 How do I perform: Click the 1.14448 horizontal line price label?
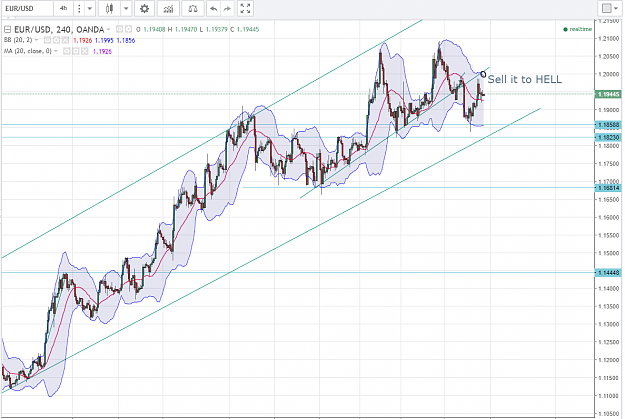click(608, 273)
